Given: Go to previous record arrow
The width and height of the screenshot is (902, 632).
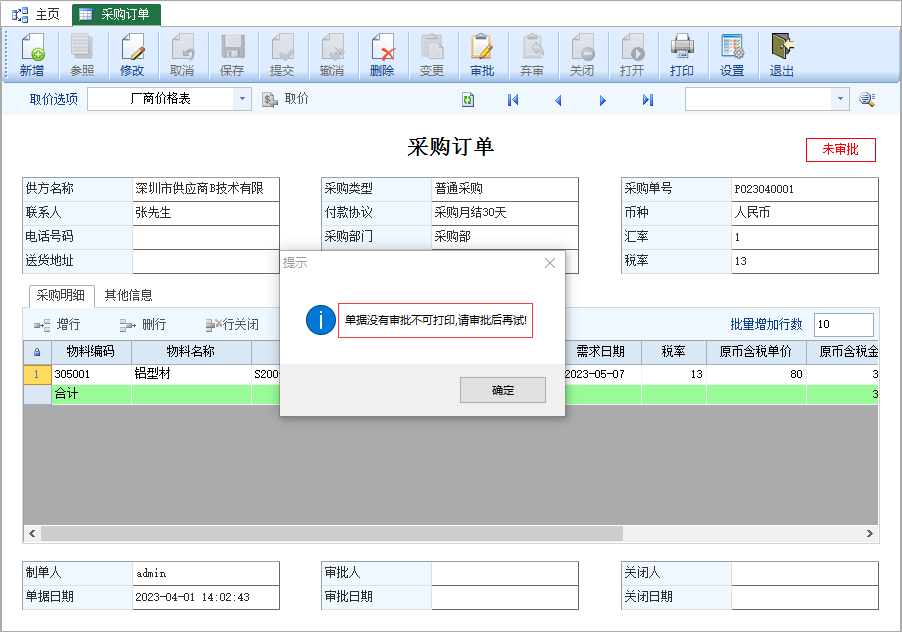Looking at the screenshot, I should tap(558, 100).
